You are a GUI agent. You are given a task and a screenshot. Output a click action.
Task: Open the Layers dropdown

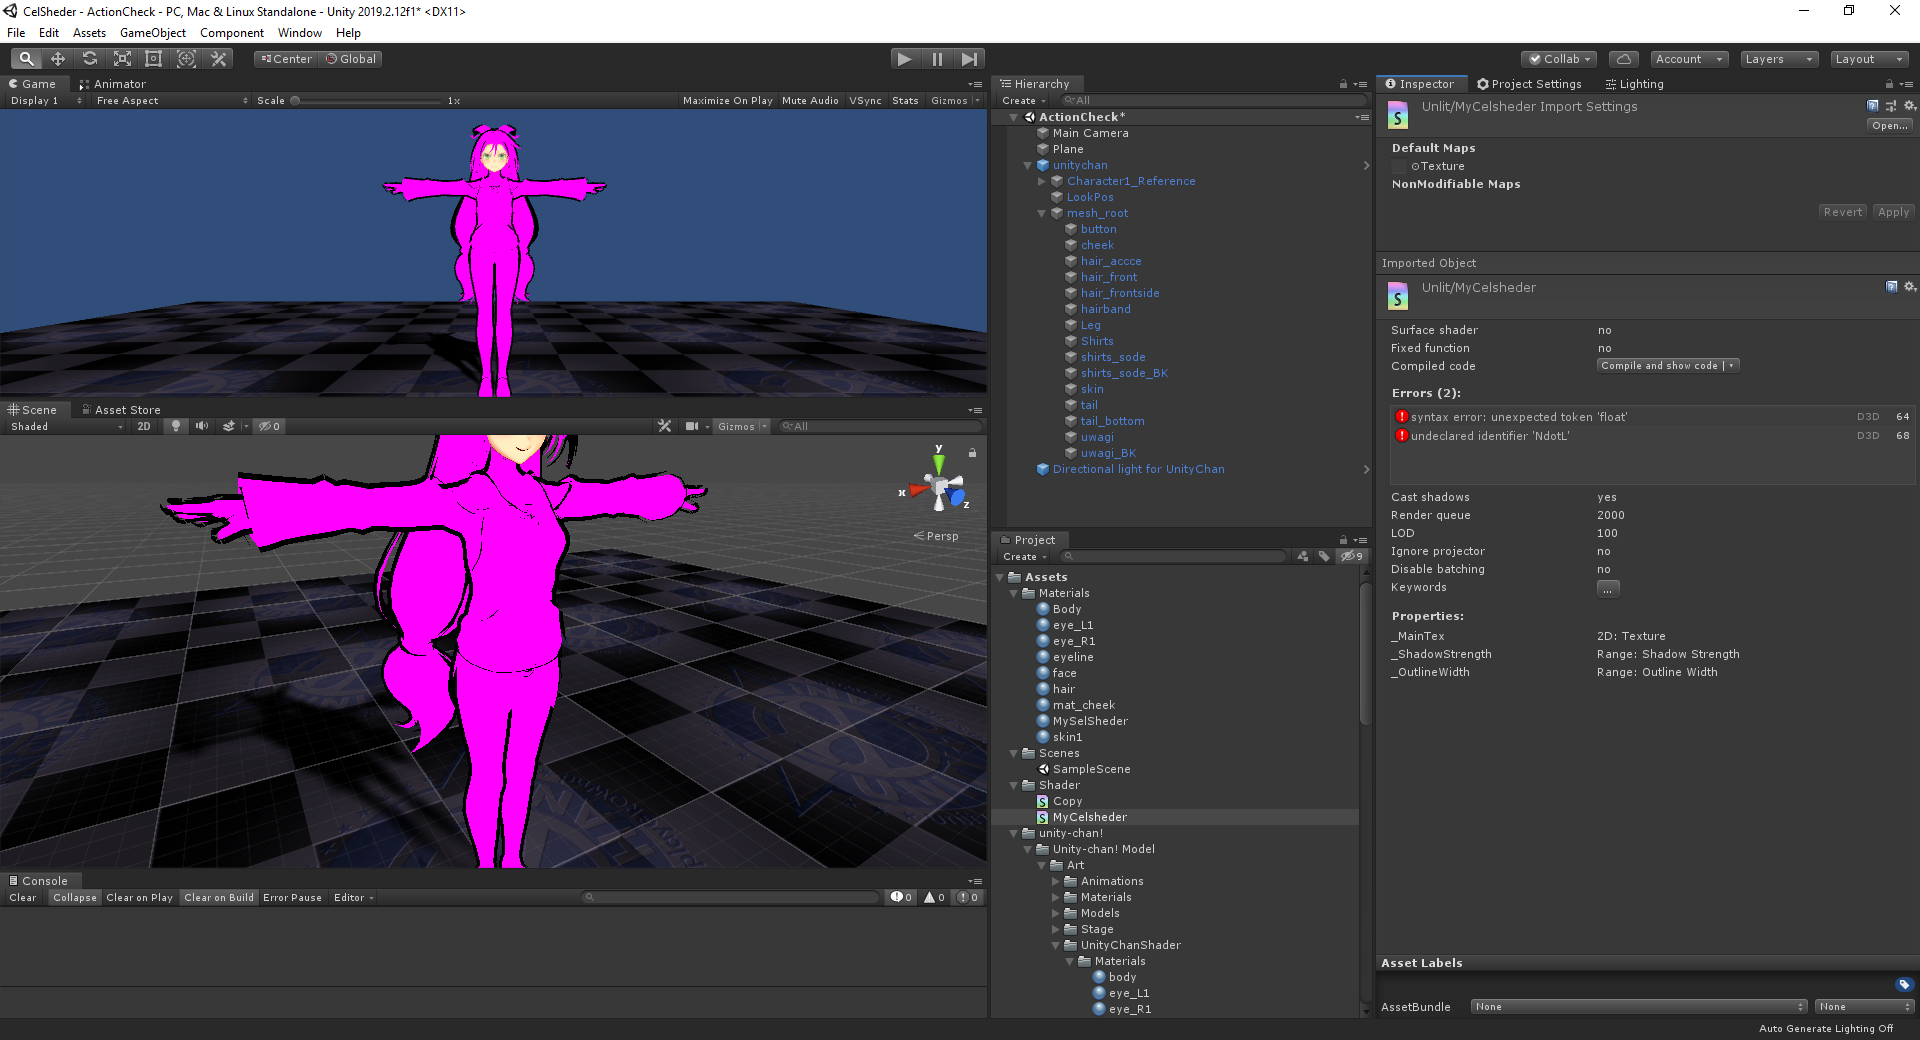(x=1779, y=59)
